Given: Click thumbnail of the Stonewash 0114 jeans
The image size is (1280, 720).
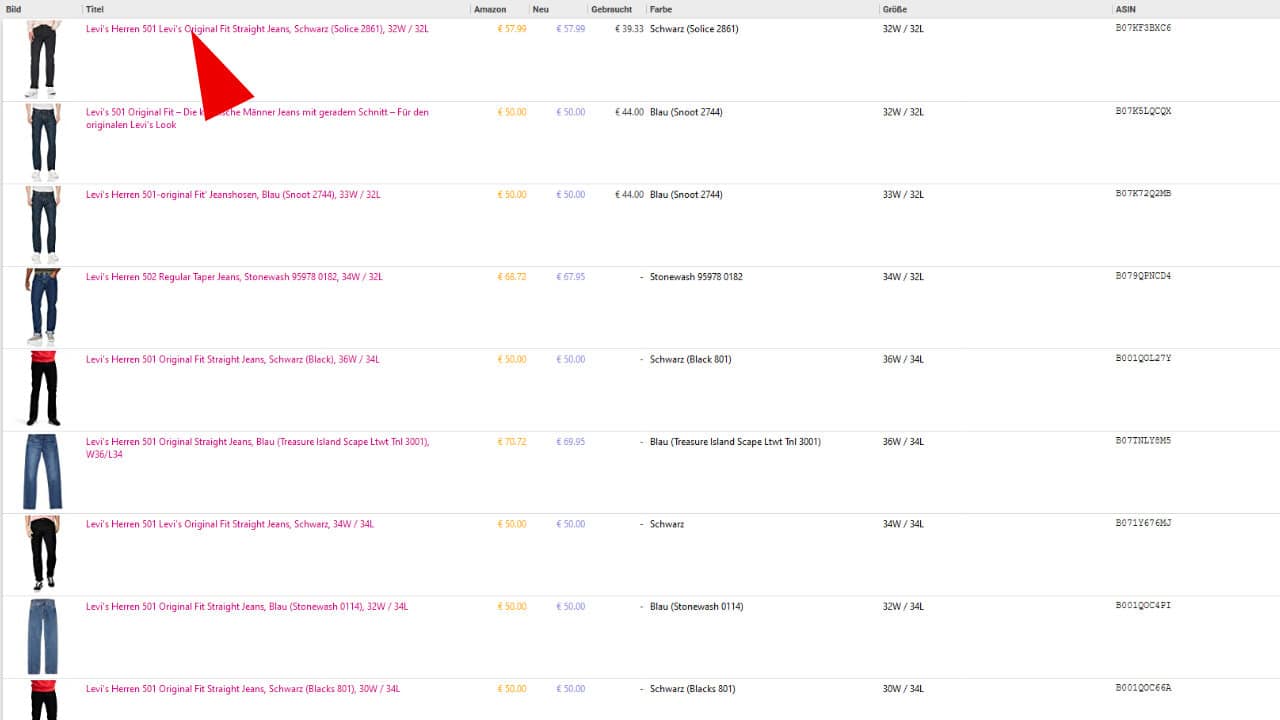Looking at the screenshot, I should tap(43, 637).
